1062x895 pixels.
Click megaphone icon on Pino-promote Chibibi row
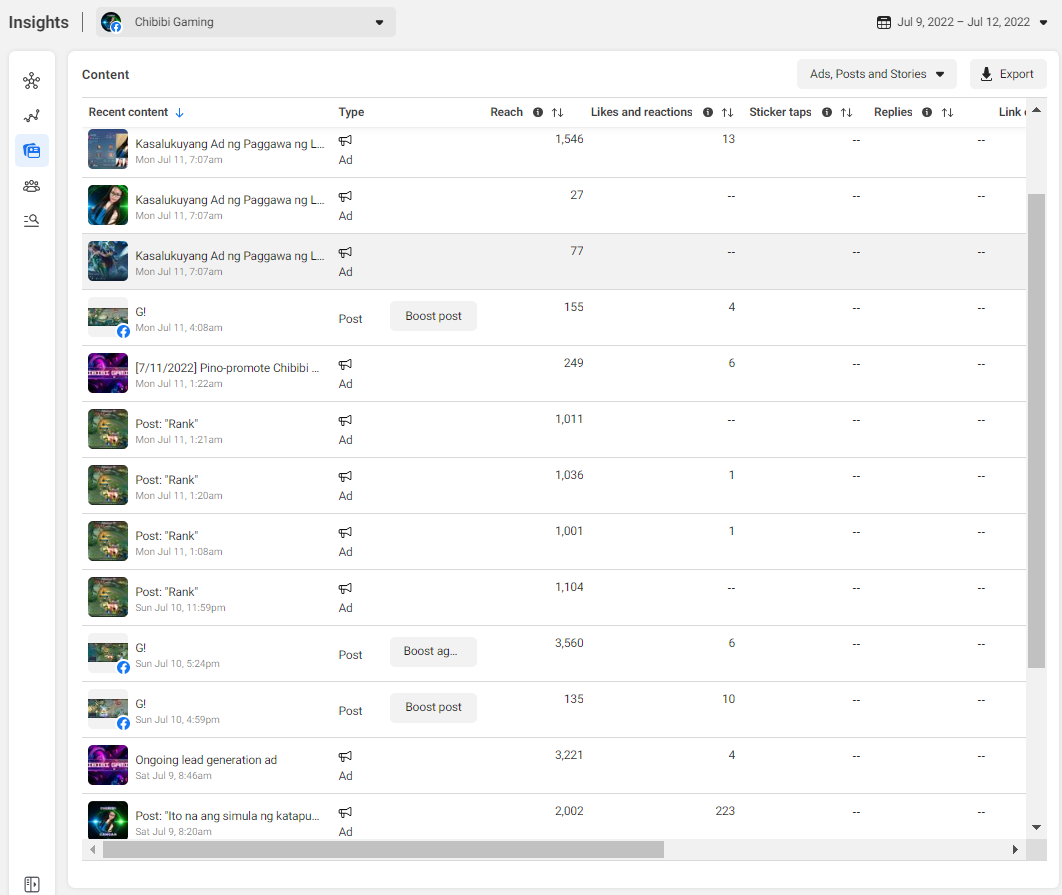pyautogui.click(x=345, y=365)
